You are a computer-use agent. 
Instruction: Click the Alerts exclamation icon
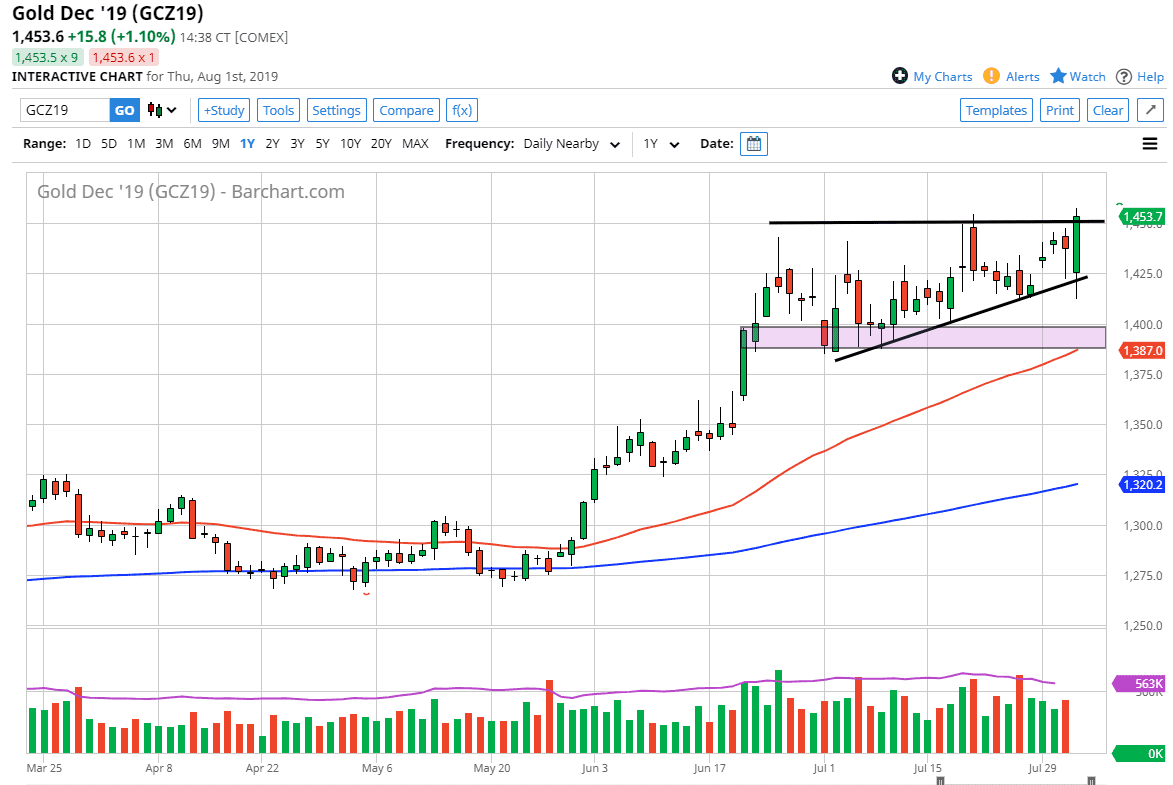tap(991, 76)
